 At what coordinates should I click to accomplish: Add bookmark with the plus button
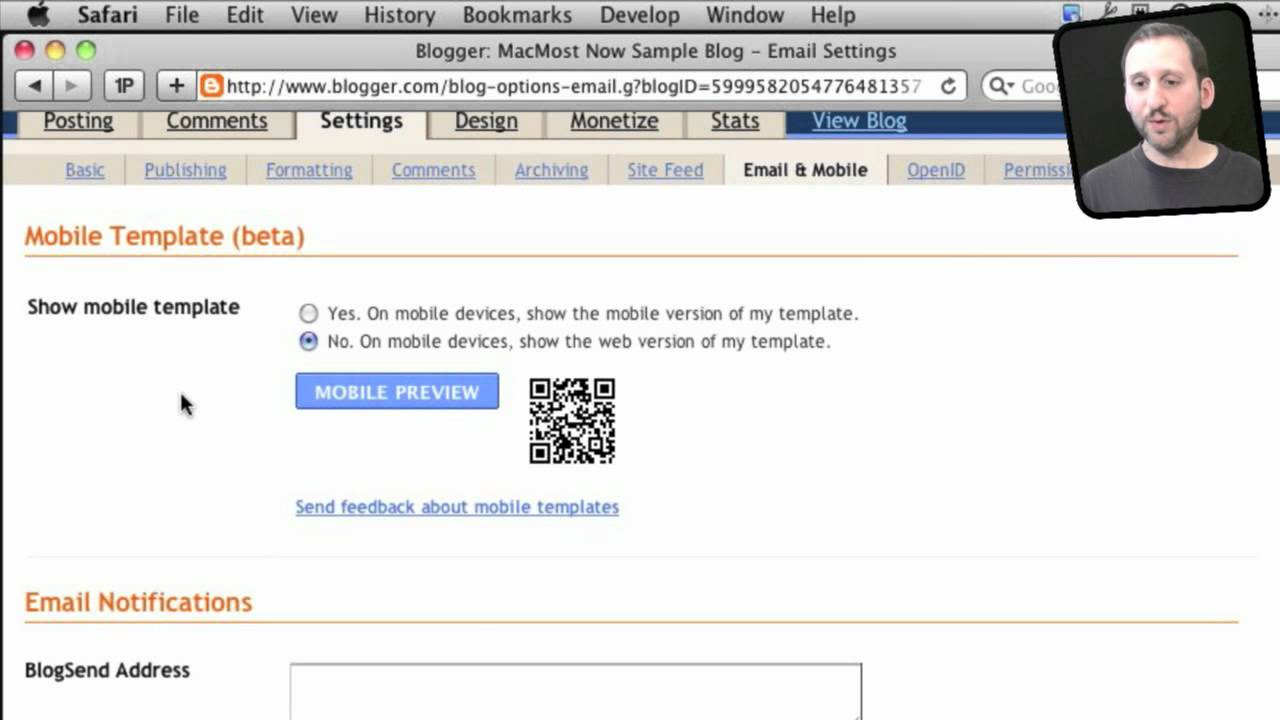(x=176, y=86)
